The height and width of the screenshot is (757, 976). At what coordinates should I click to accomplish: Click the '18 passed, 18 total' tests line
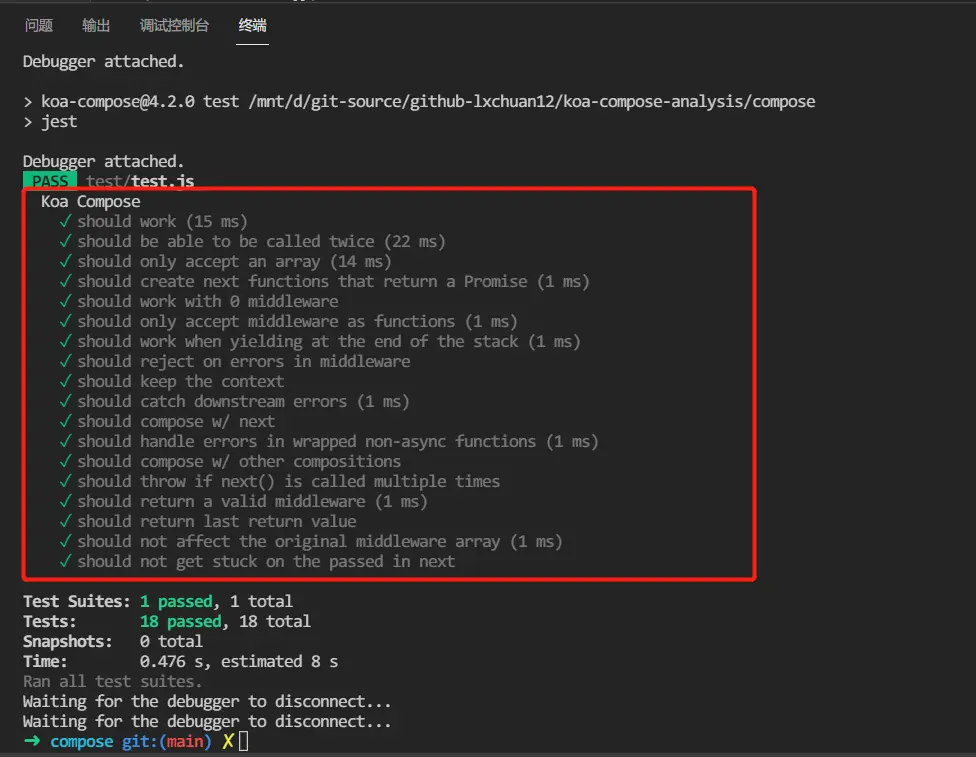tap(167, 621)
